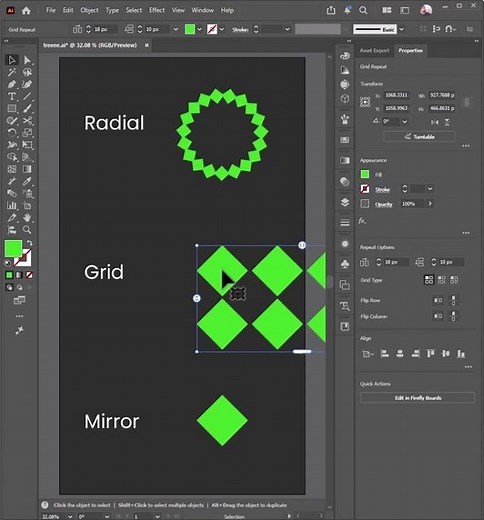Select the Selection tool arrow
This screenshot has width=484, height=520.
coord(12,60)
